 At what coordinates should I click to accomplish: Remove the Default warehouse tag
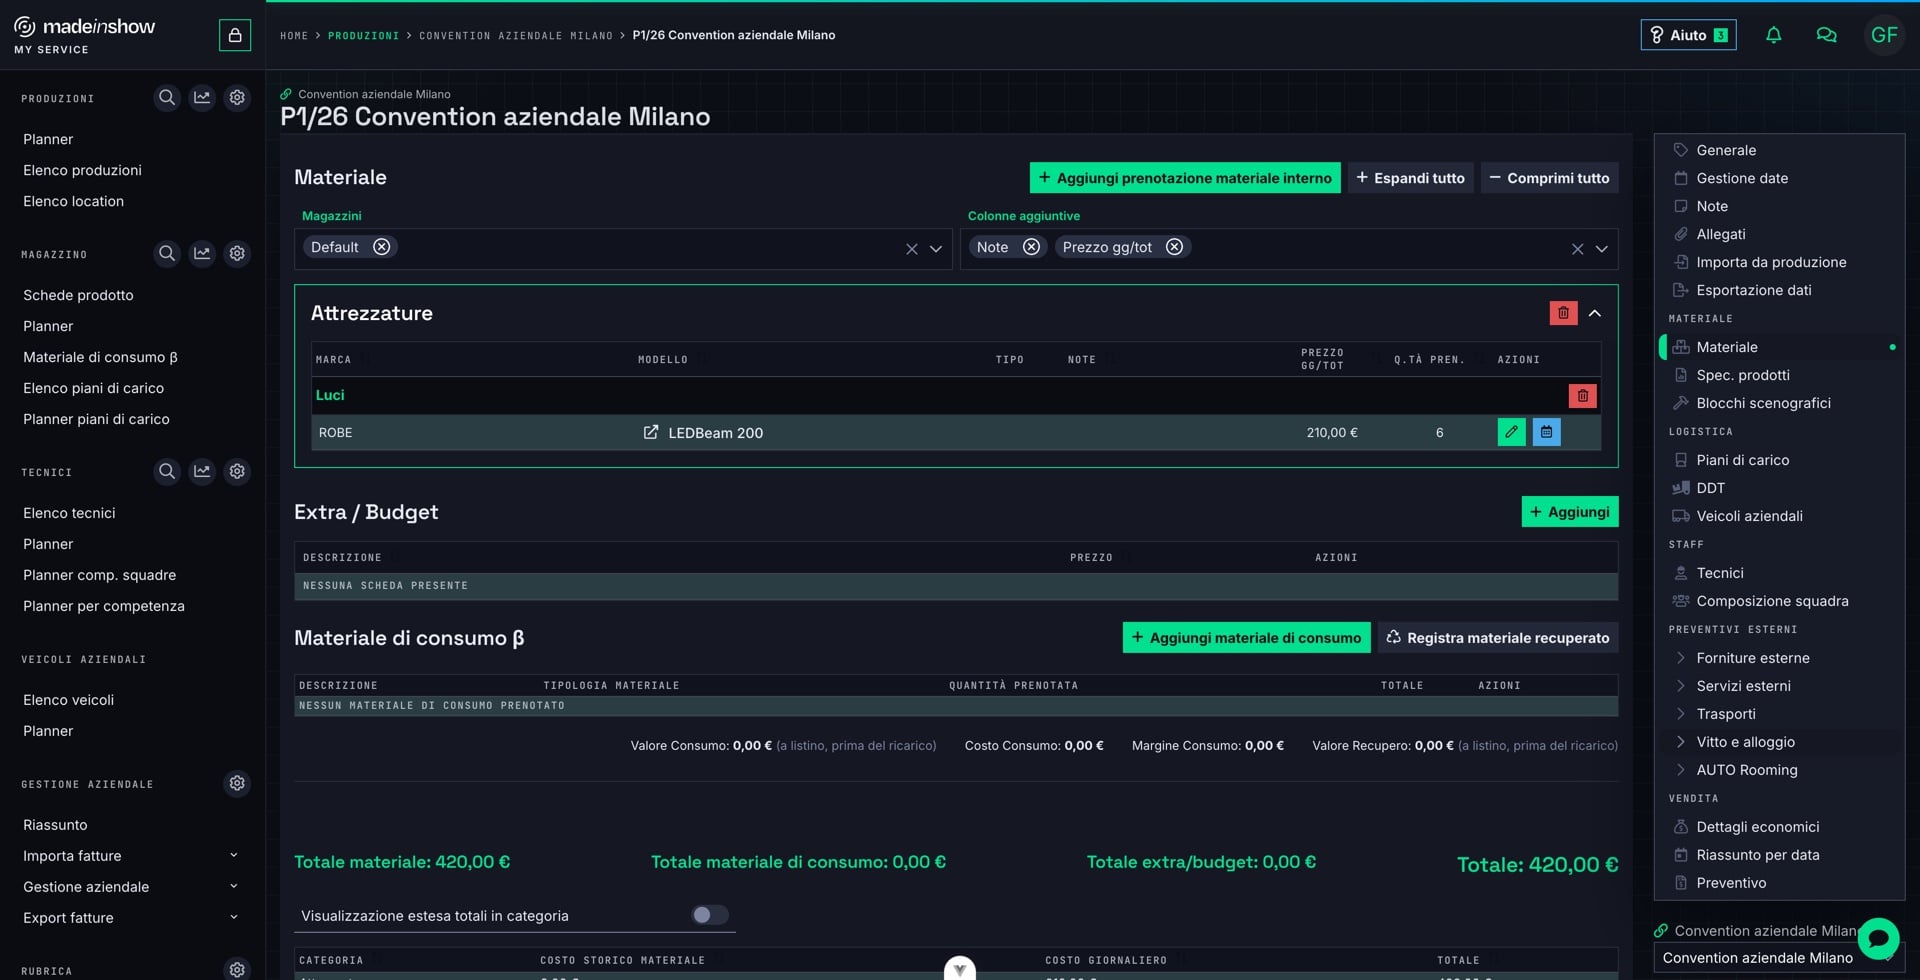(381, 247)
